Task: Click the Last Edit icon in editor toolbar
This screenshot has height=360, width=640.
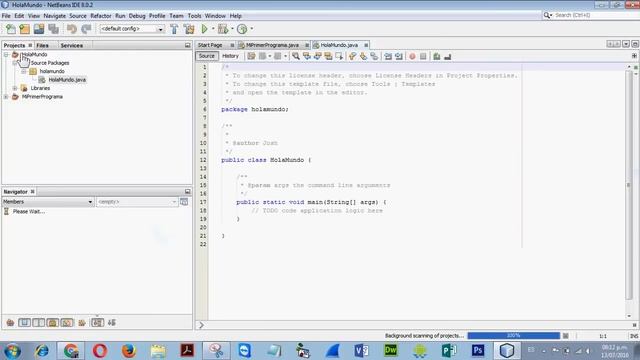Action: pos(251,56)
